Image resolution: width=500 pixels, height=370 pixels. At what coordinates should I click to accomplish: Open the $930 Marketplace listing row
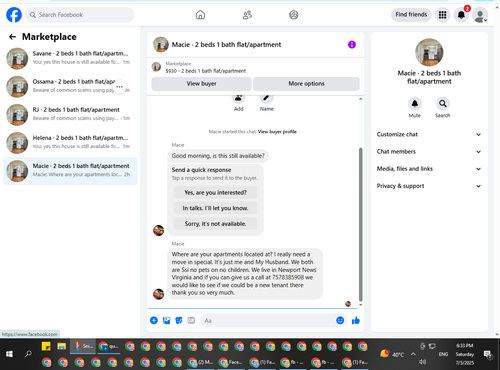click(x=256, y=67)
